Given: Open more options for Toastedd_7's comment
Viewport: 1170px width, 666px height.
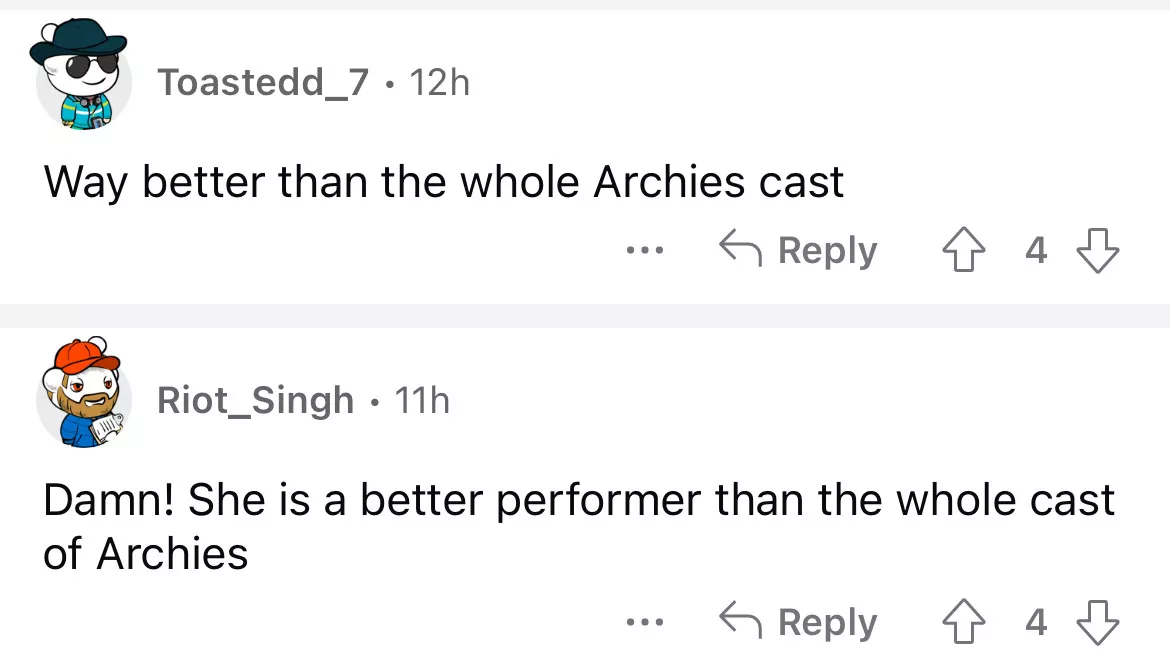Looking at the screenshot, I should pos(639,251).
